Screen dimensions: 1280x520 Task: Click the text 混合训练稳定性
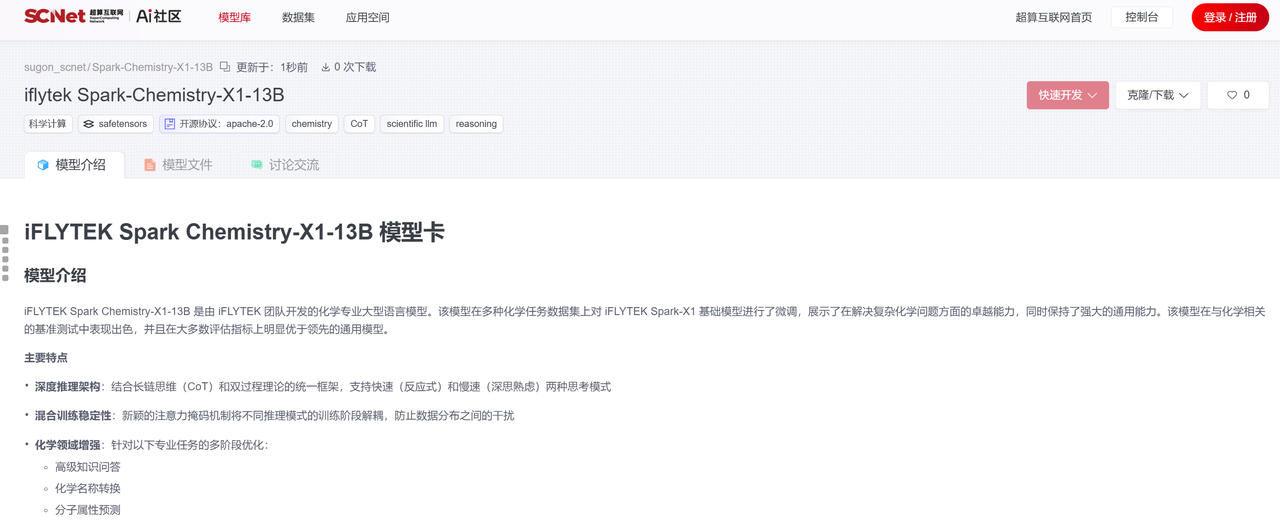pos(73,415)
